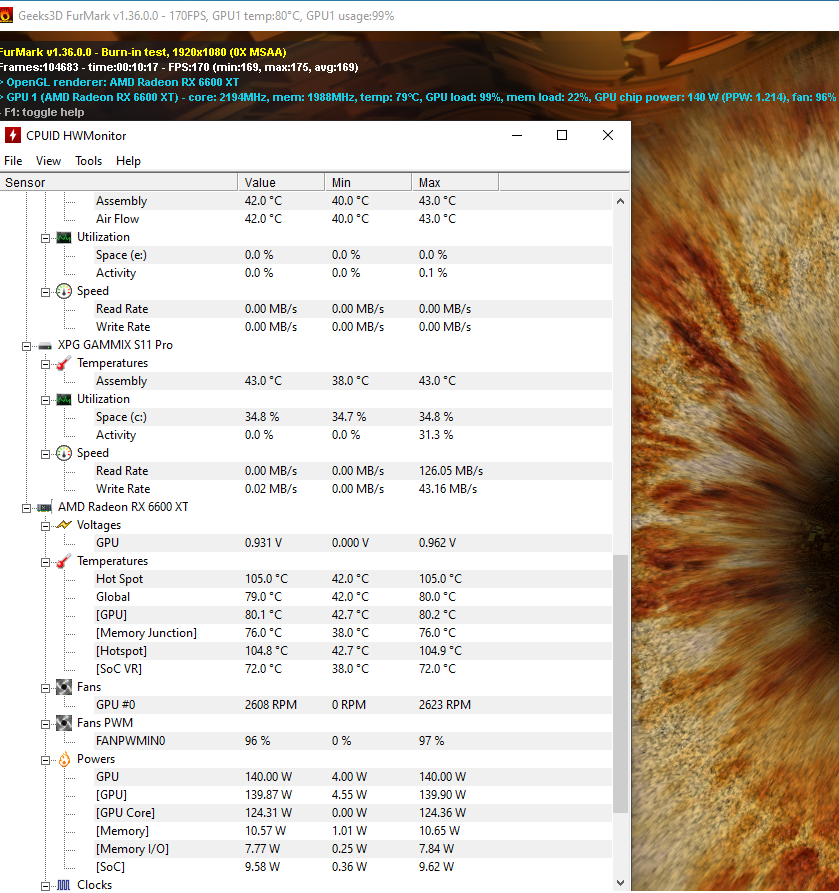Collapse the Fans PWM group
This screenshot has height=893, width=839.
coord(46,724)
